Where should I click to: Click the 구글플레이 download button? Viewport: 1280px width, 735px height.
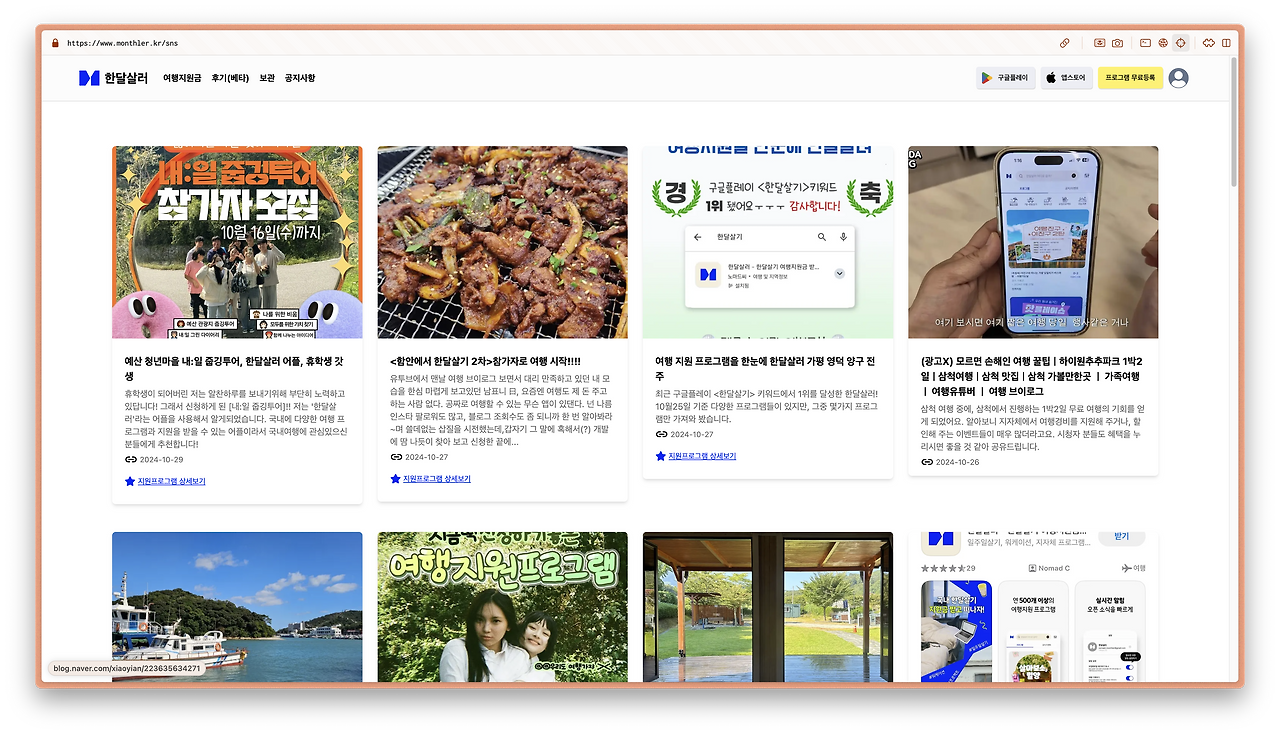(x=1003, y=77)
